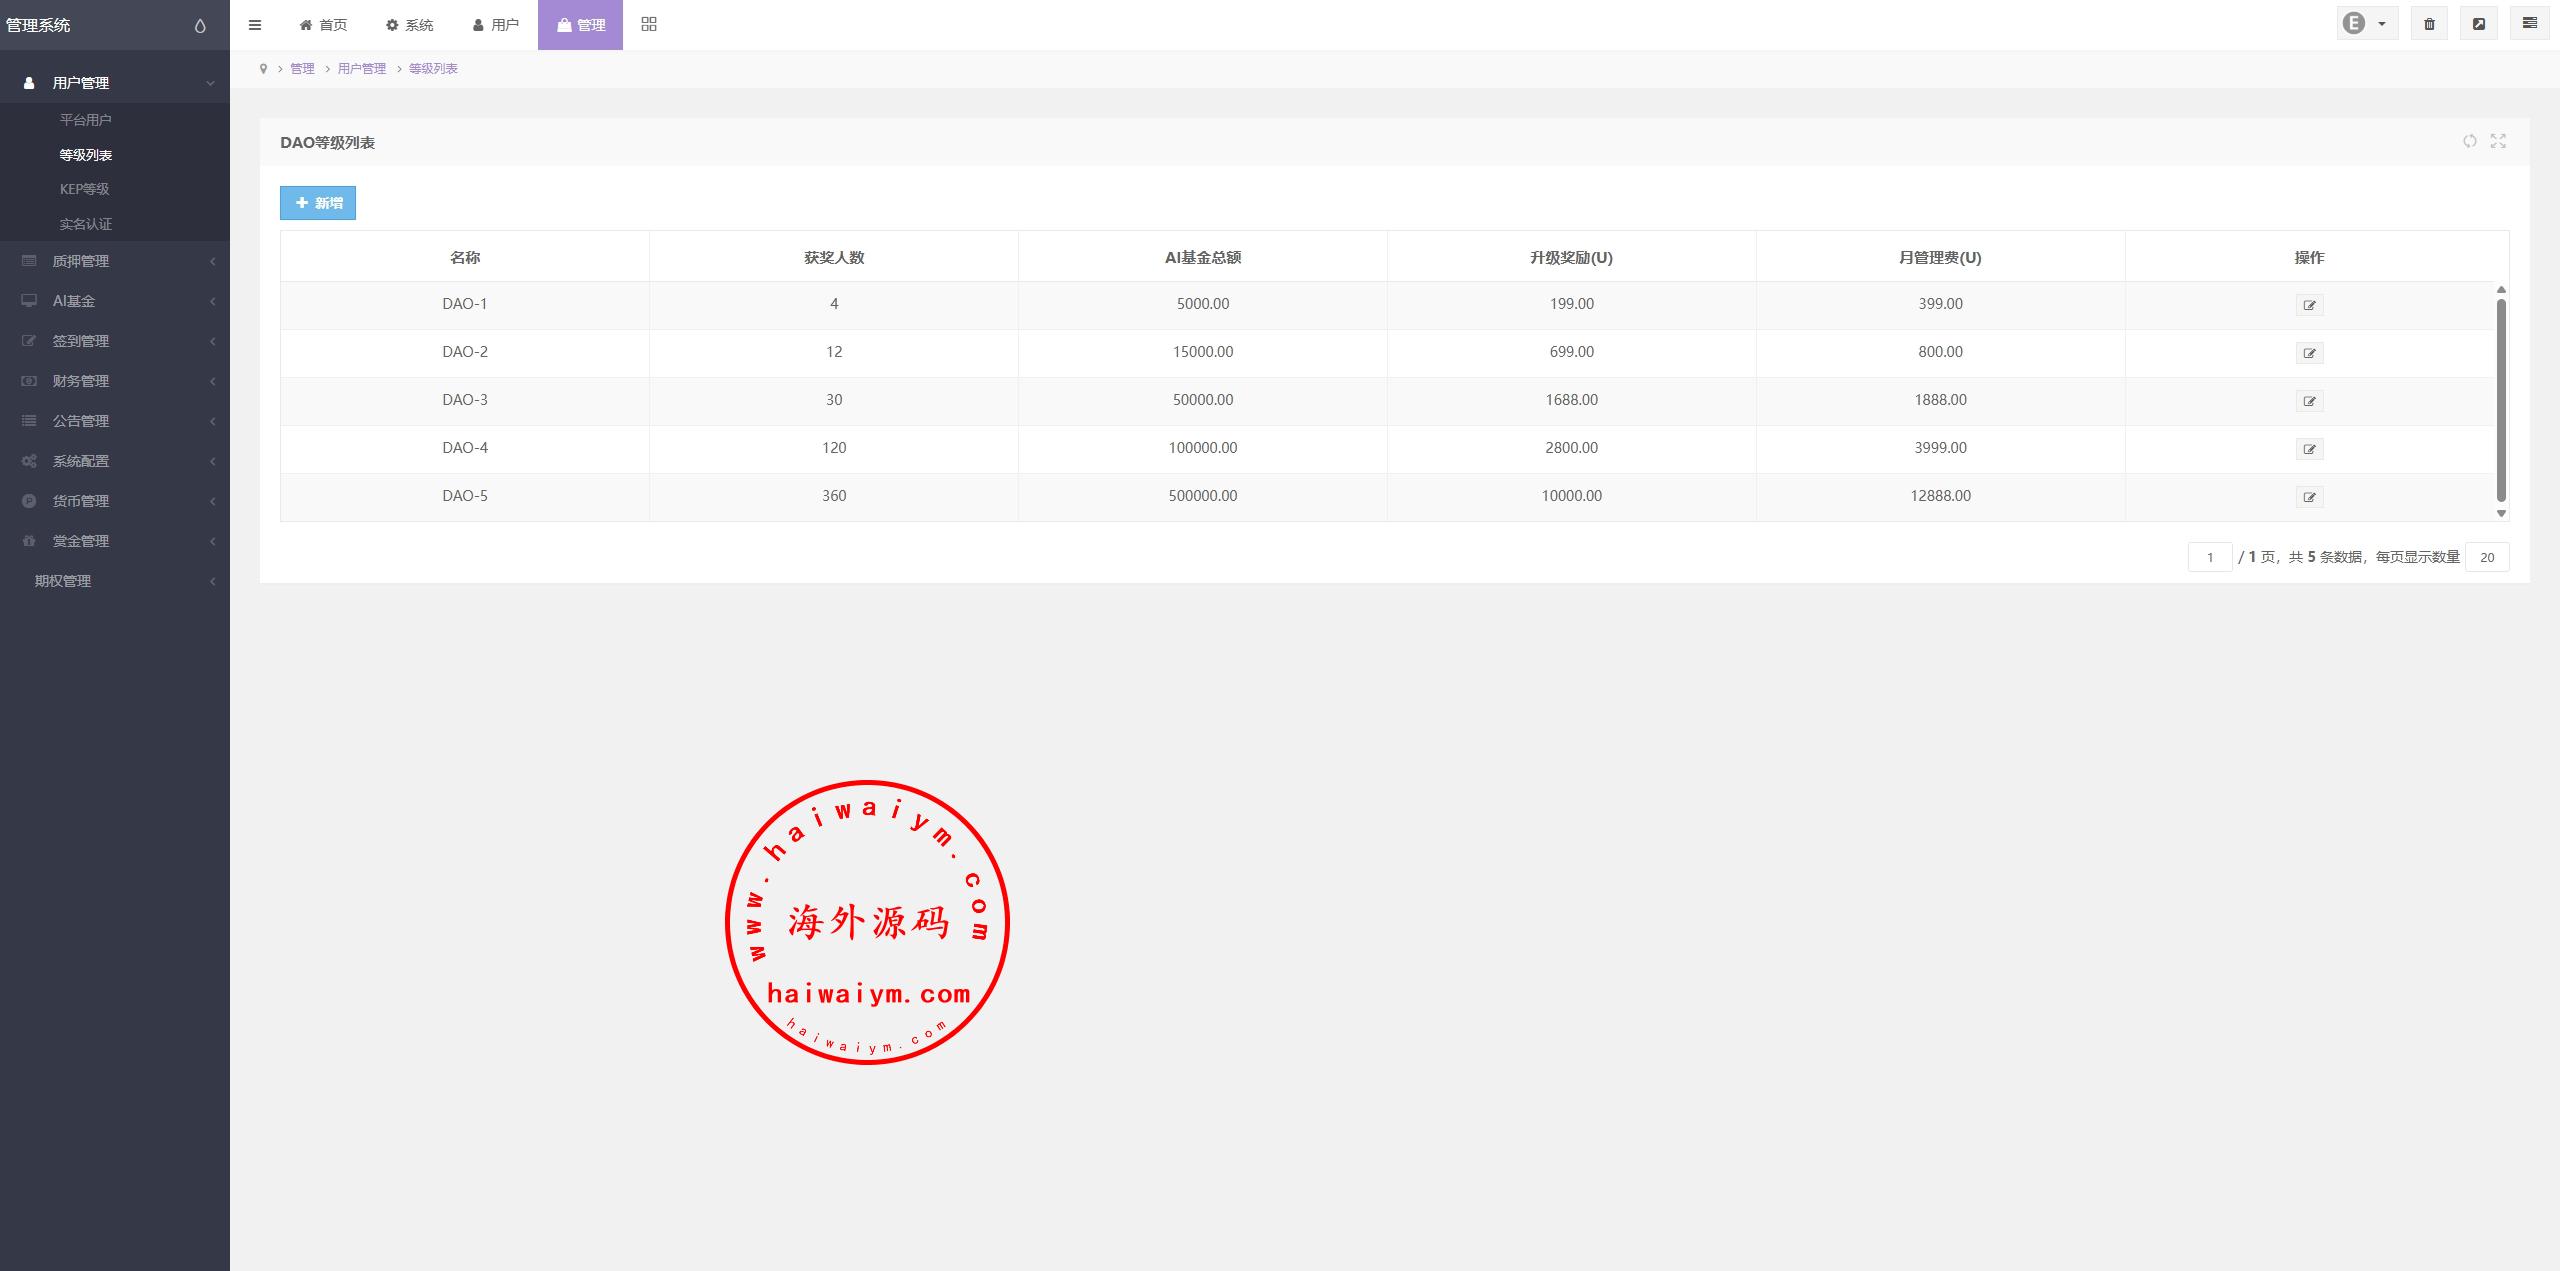Expand DAO等级列表 panel to fullscreen
This screenshot has width=2560, height=1271.
pyautogui.click(x=2498, y=141)
